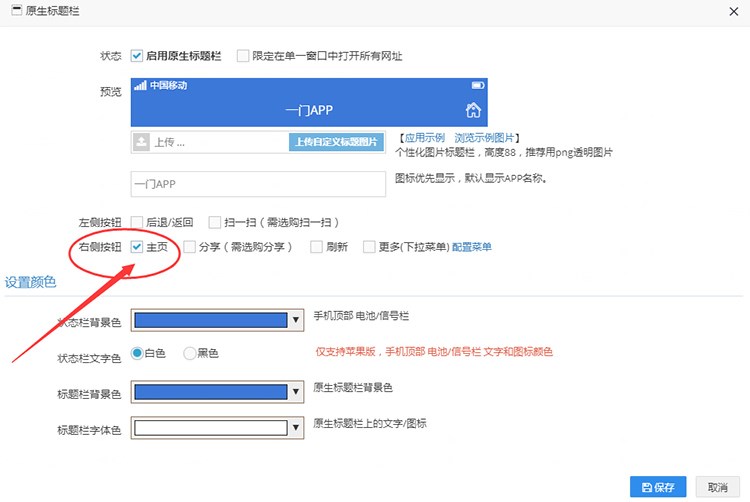Uncheck the 主页 right button checkbox
Image resolution: width=750 pixels, height=502 pixels.
[137, 247]
